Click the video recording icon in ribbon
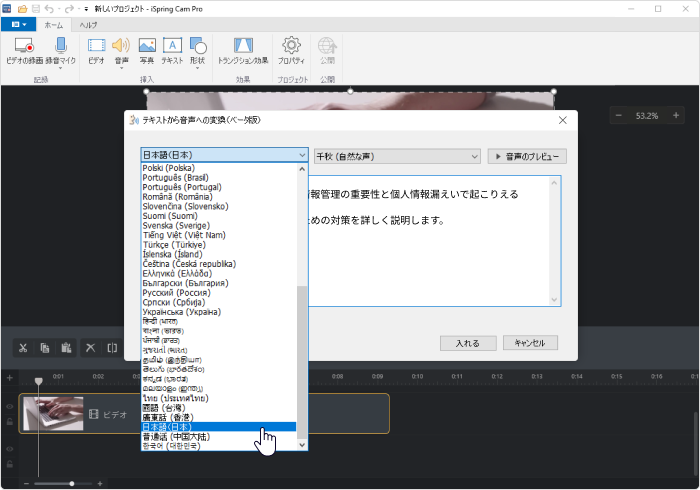This screenshot has height=490, width=700. pyautogui.click(x=24, y=46)
